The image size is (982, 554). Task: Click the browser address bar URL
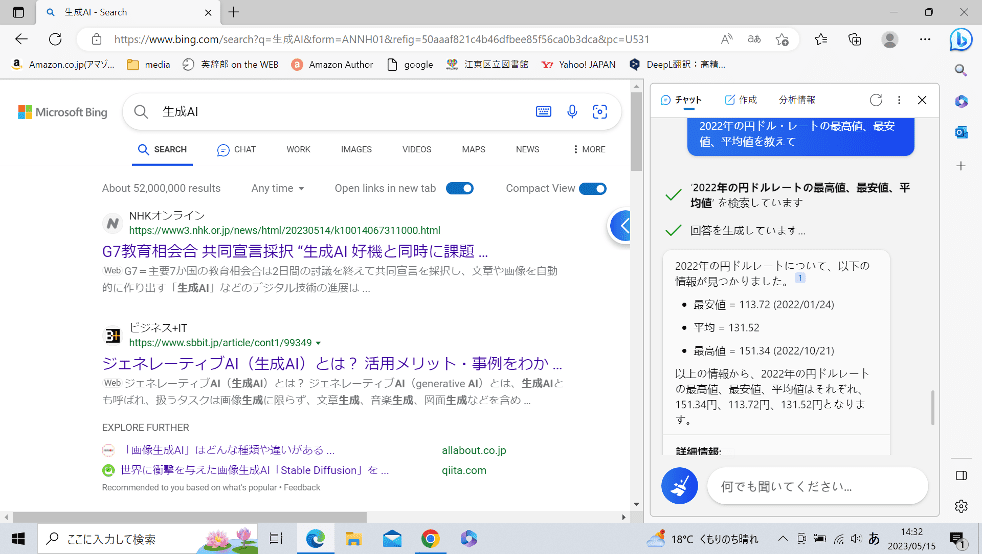click(x=381, y=39)
